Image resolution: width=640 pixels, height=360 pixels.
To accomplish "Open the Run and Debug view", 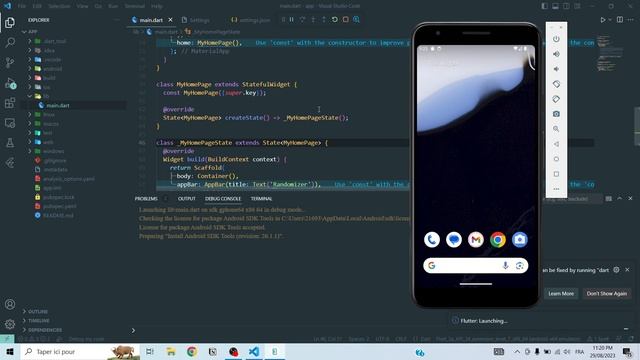I will pos(10,83).
